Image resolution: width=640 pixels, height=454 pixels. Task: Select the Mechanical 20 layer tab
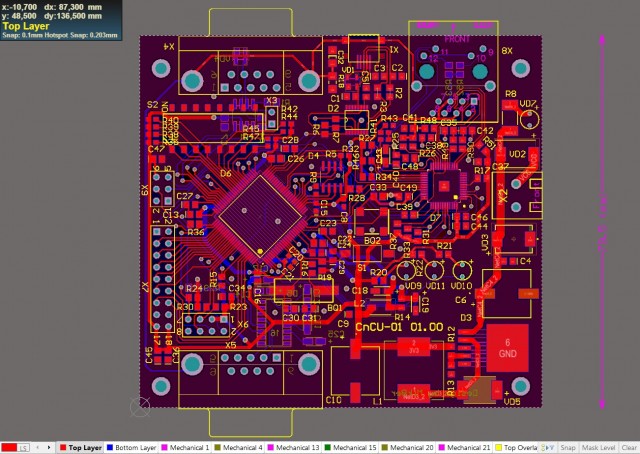(407, 448)
